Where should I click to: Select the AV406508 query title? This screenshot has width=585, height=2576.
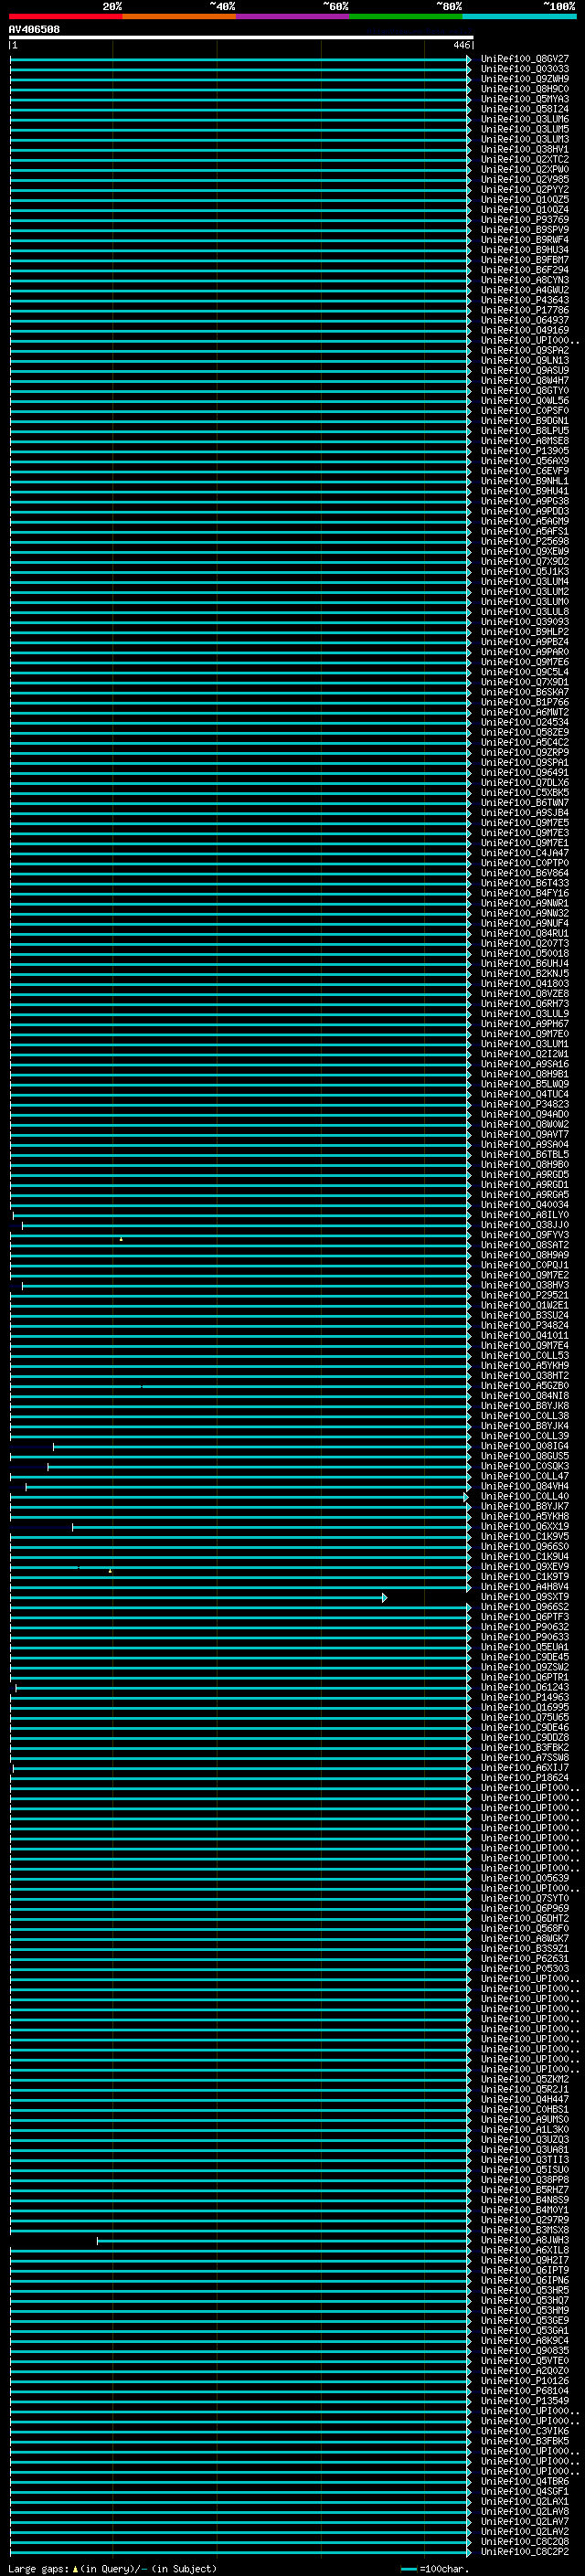(x=34, y=29)
